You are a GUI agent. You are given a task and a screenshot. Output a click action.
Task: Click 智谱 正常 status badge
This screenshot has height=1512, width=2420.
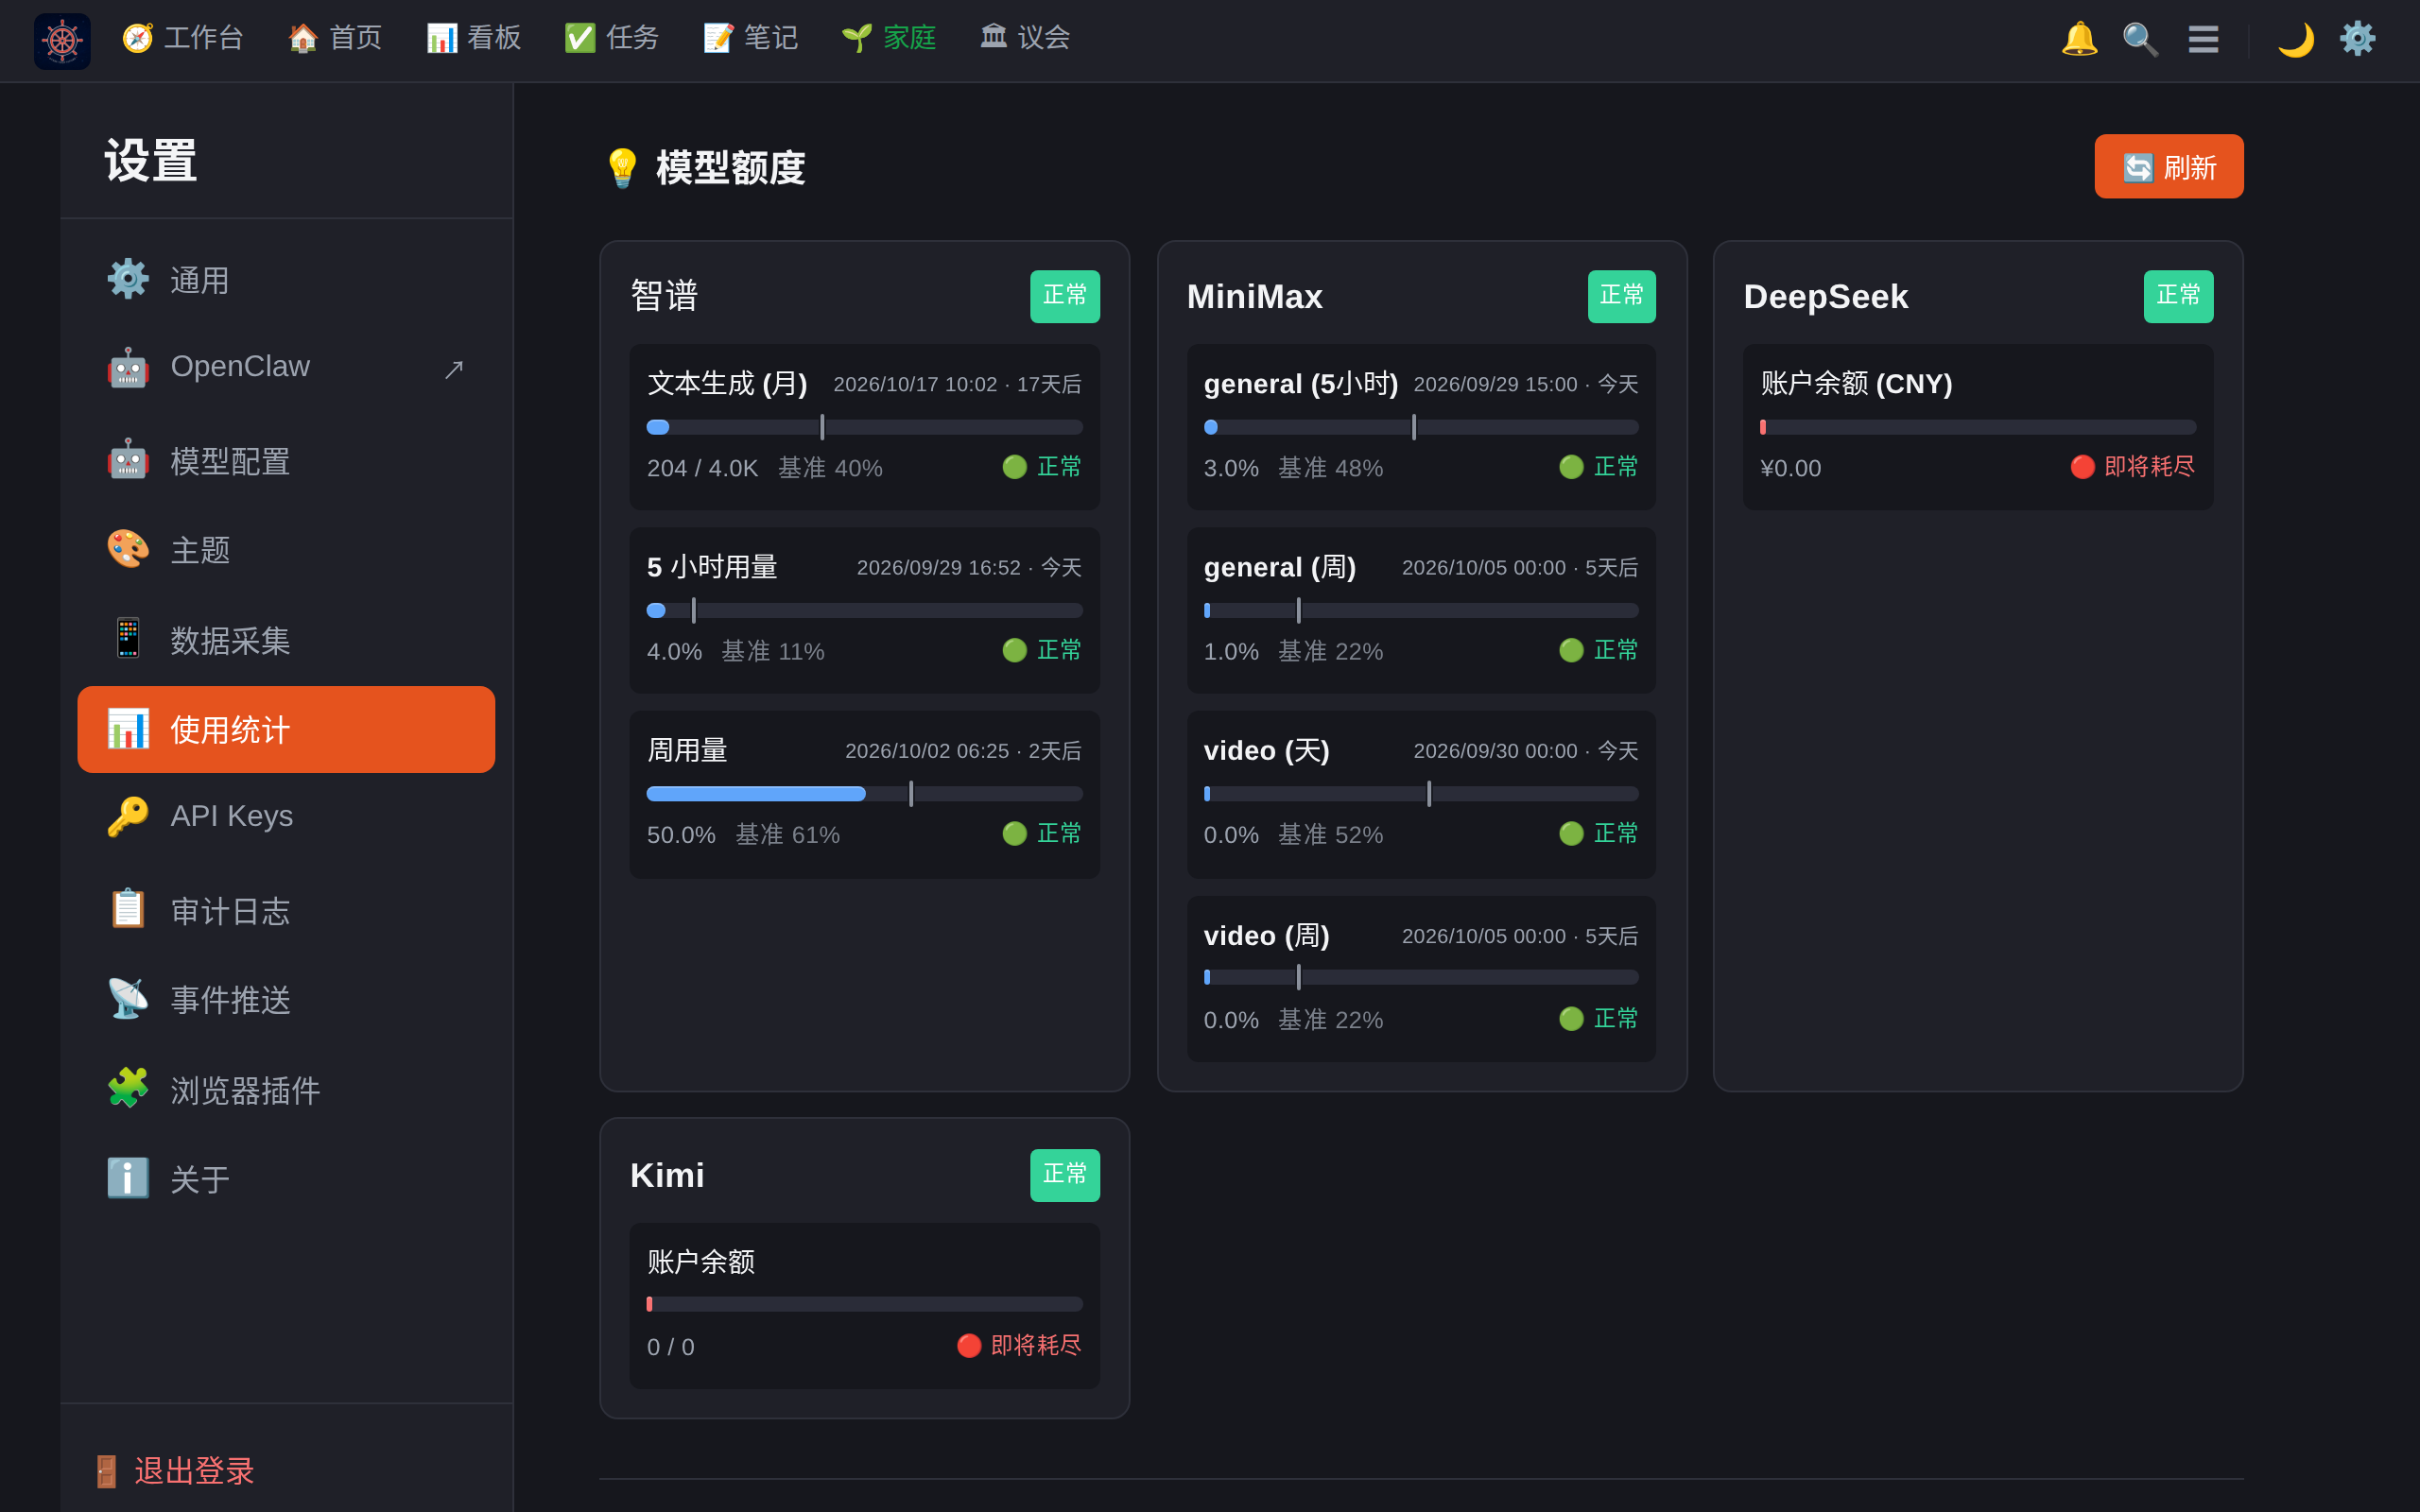1065,296
